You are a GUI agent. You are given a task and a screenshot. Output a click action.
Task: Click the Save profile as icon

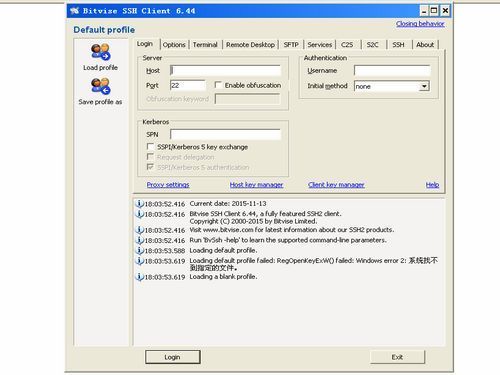coord(100,86)
